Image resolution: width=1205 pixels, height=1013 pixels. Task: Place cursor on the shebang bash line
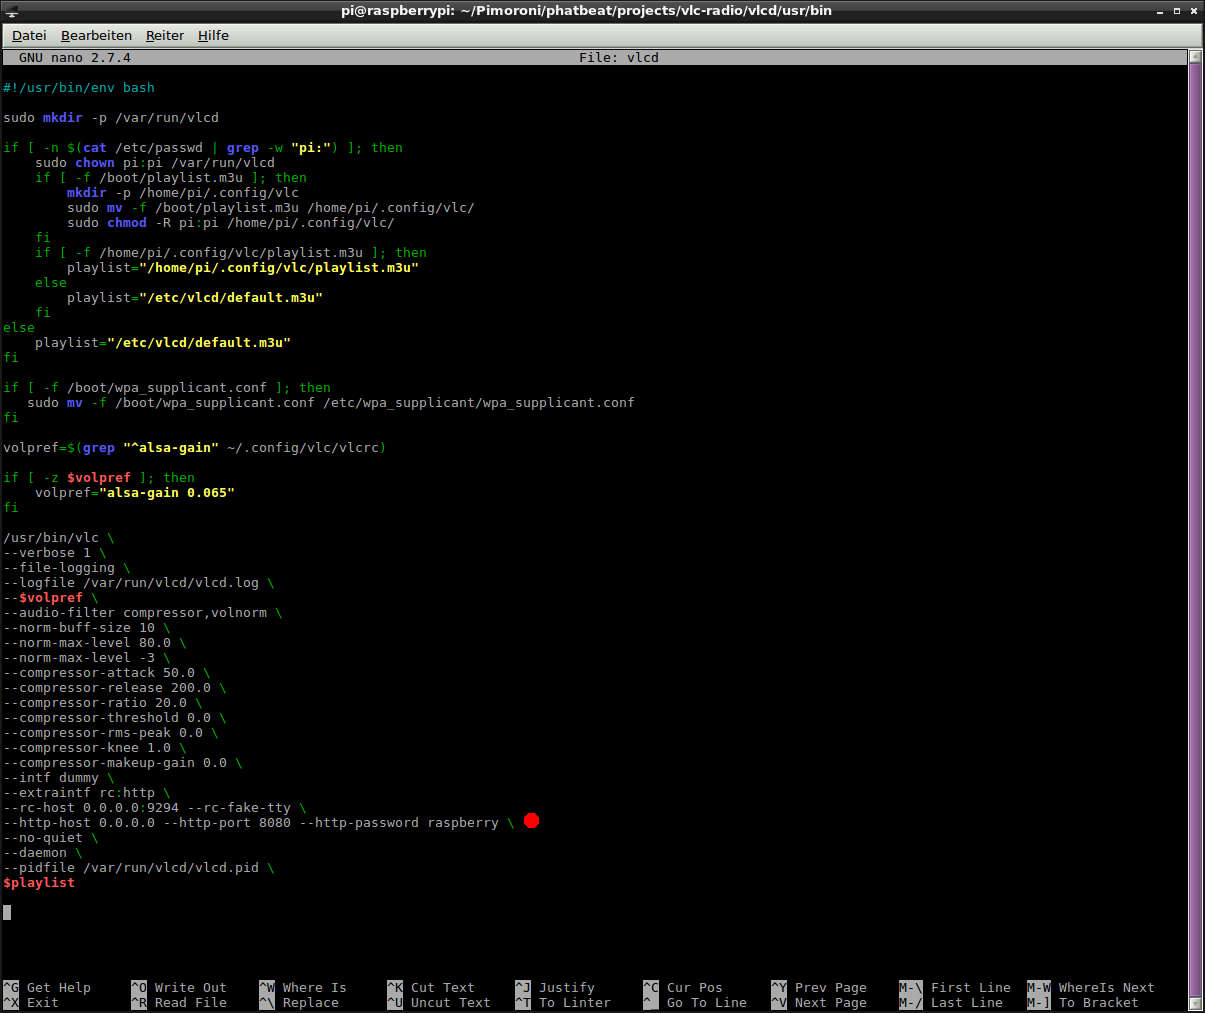(x=79, y=88)
